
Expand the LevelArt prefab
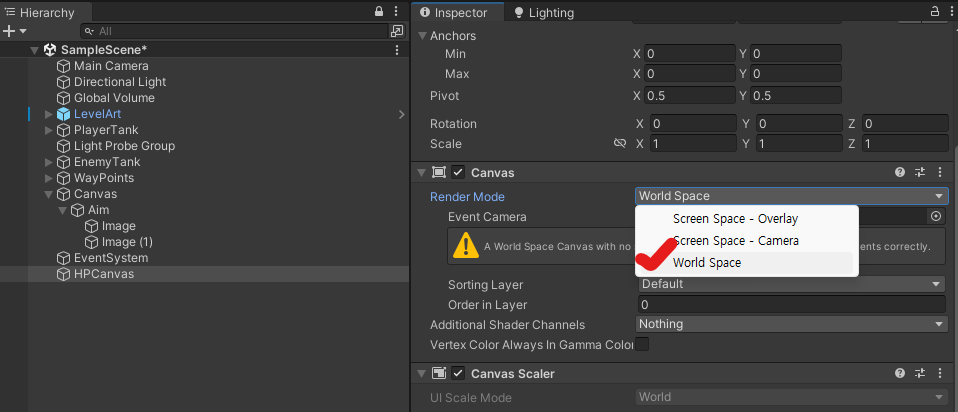[49, 114]
